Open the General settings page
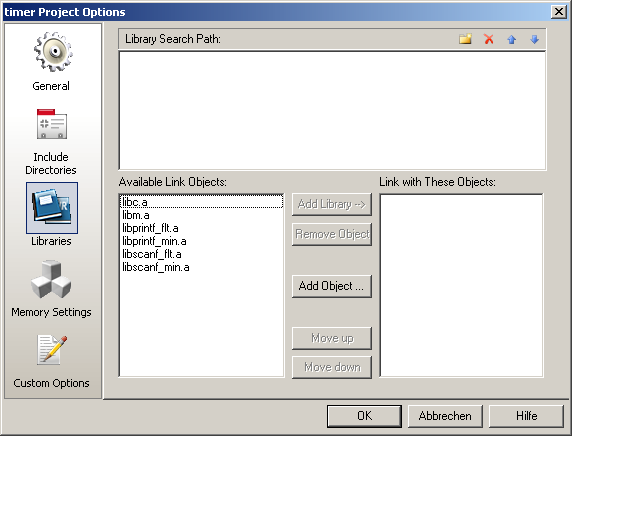Viewport: 640px width, 512px height. [x=52, y=61]
